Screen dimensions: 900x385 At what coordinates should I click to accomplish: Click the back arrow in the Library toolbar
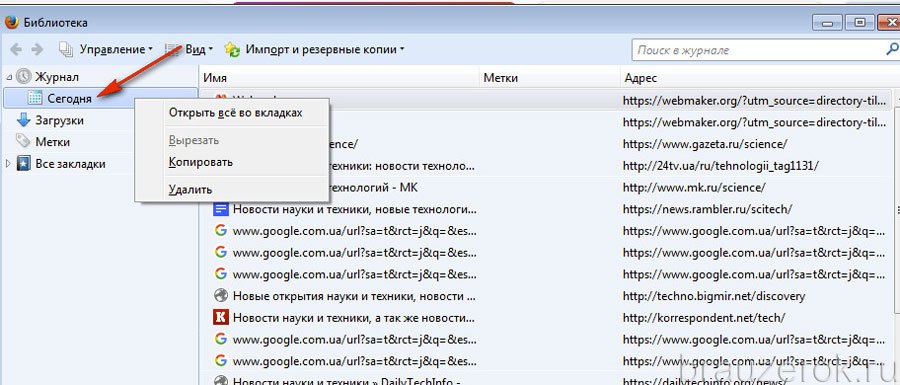pyautogui.click(x=15, y=50)
